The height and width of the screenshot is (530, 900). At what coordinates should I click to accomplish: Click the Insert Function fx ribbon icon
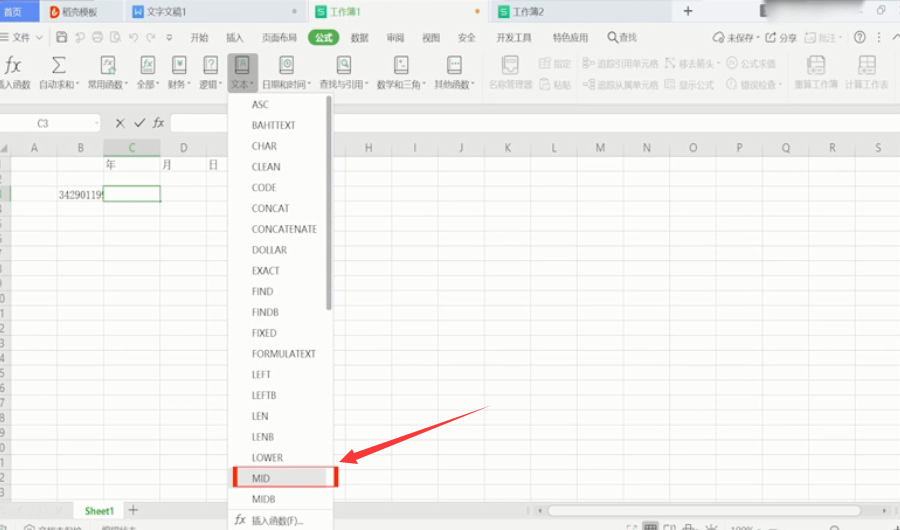pos(13,65)
